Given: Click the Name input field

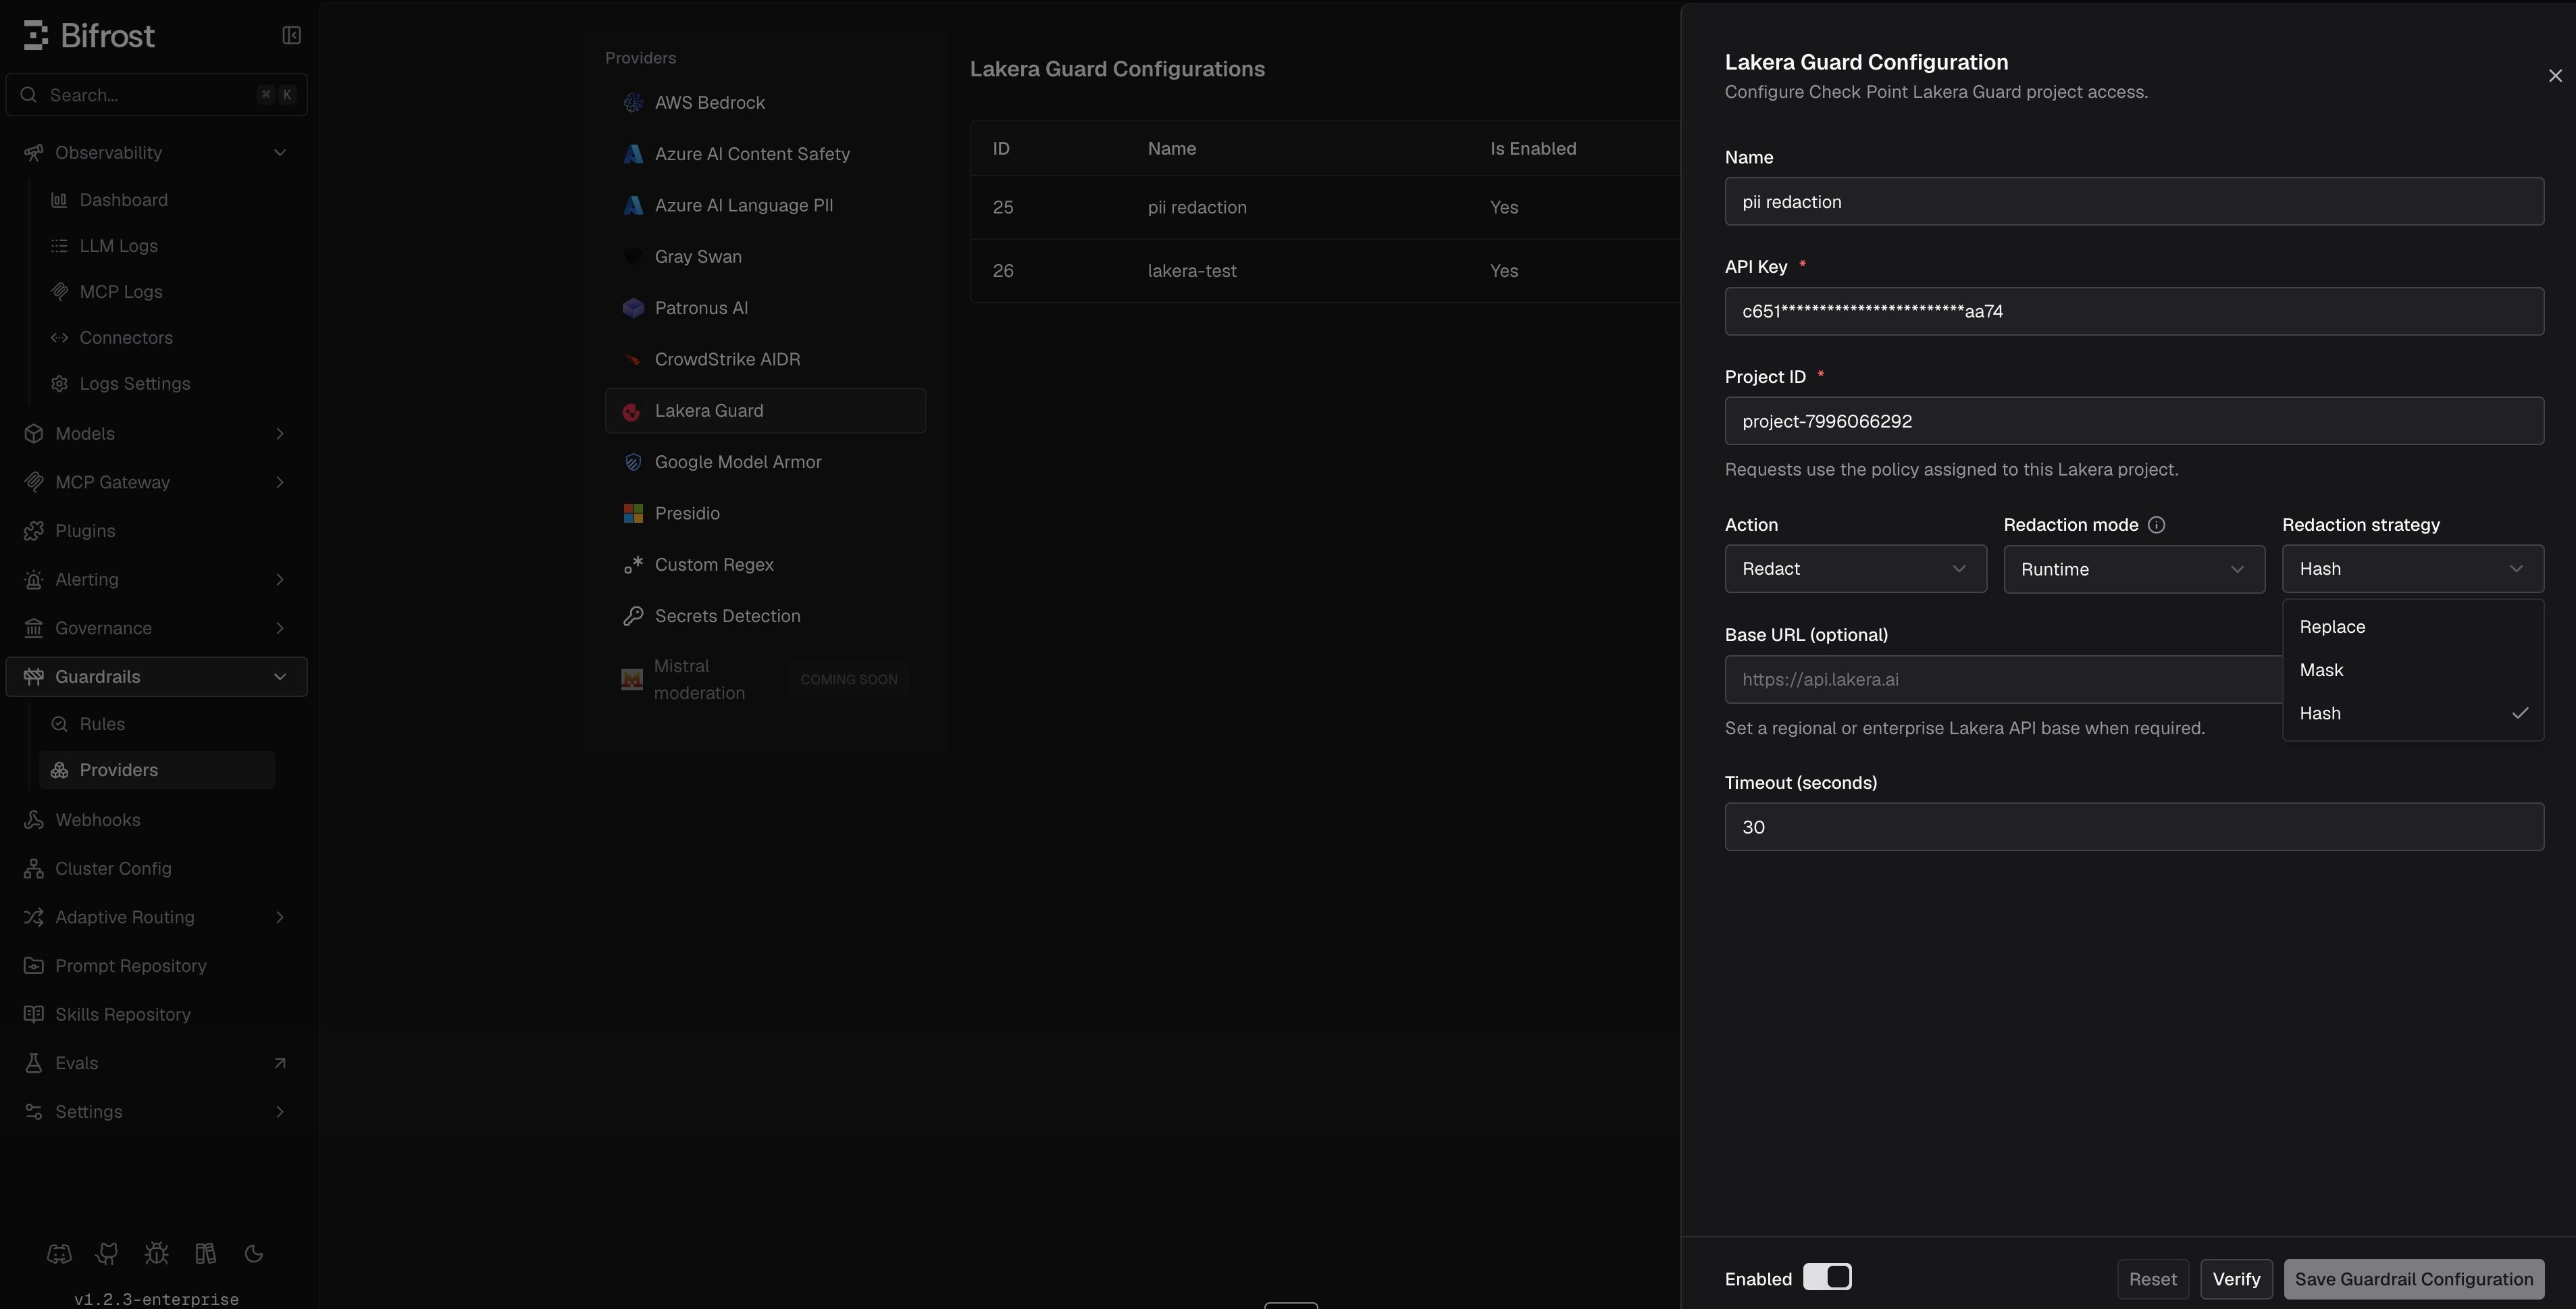Looking at the screenshot, I should tap(2134, 202).
